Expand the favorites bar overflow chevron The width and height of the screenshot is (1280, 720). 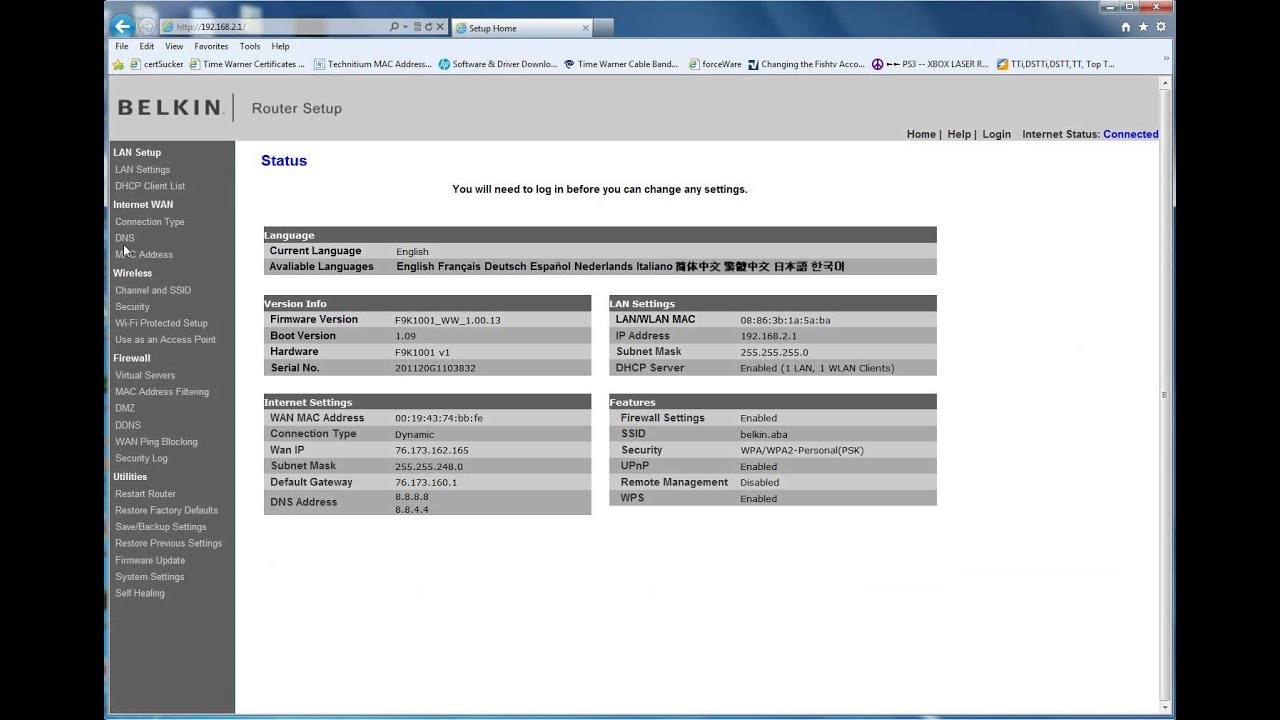1165,60
